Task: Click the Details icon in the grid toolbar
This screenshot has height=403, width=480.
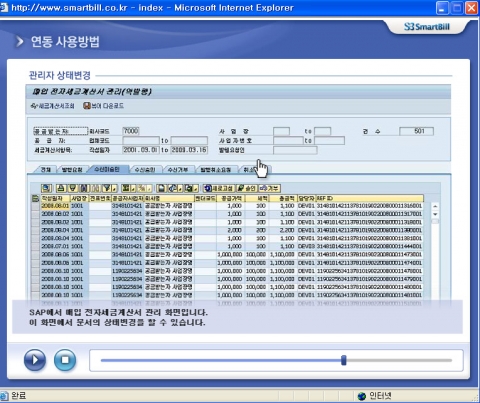Action: 46,188
